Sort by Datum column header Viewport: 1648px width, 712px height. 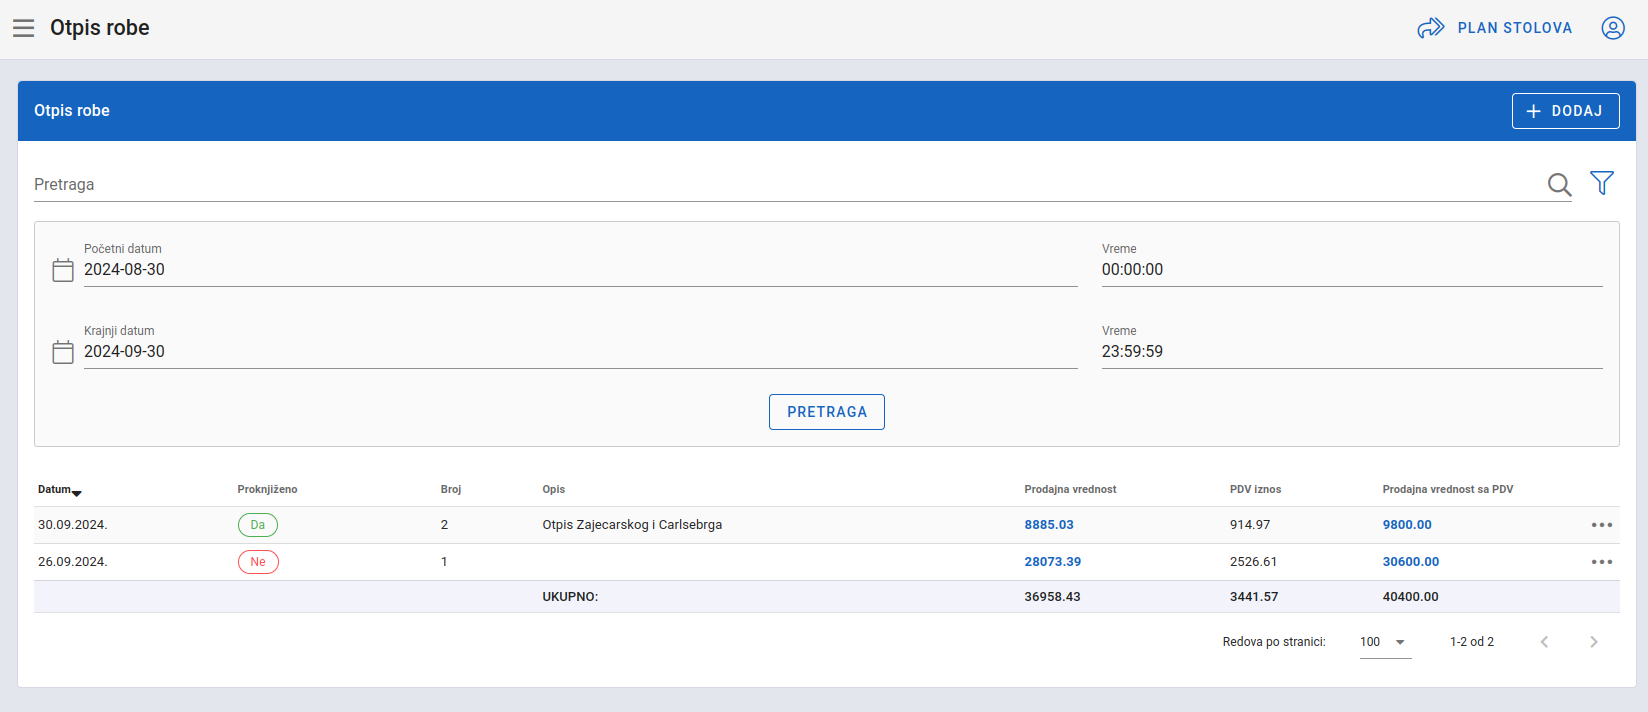click(54, 490)
